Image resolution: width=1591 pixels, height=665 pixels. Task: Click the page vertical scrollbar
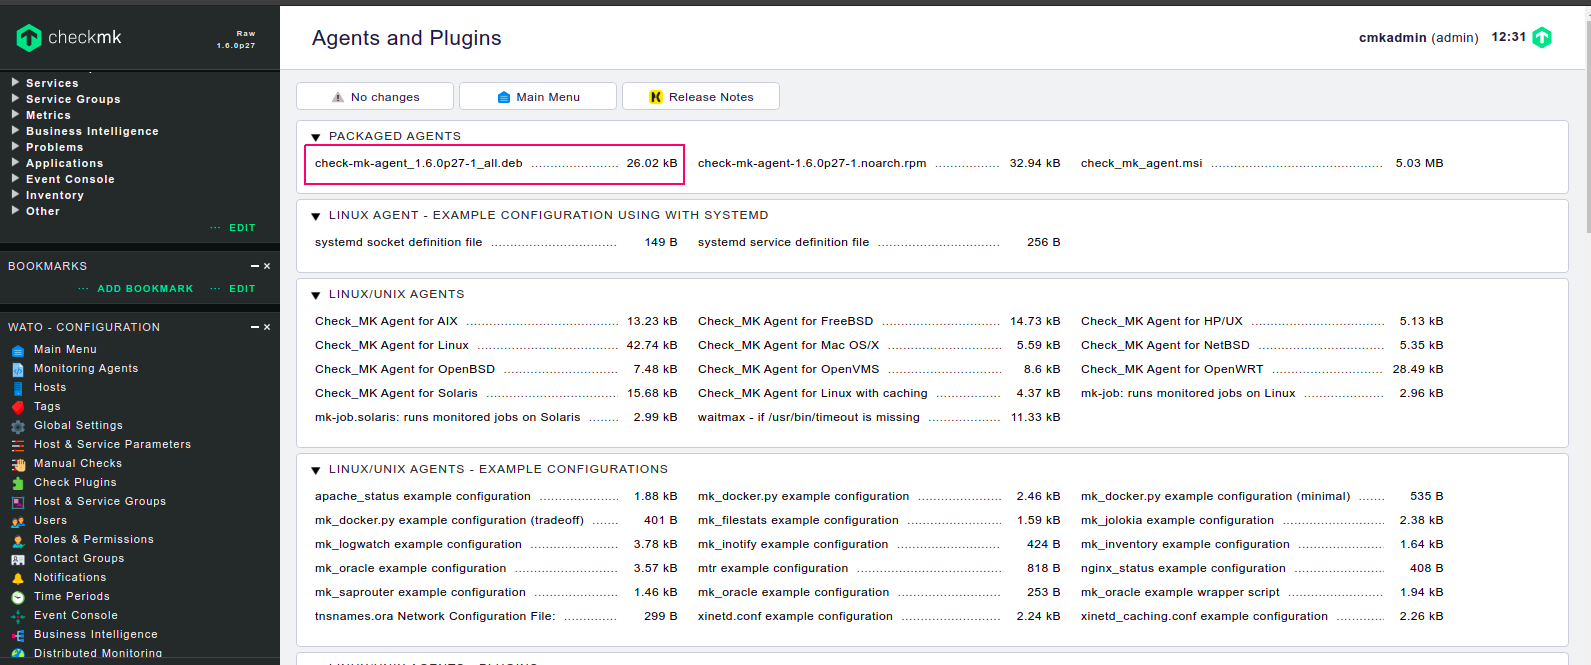point(1586,125)
